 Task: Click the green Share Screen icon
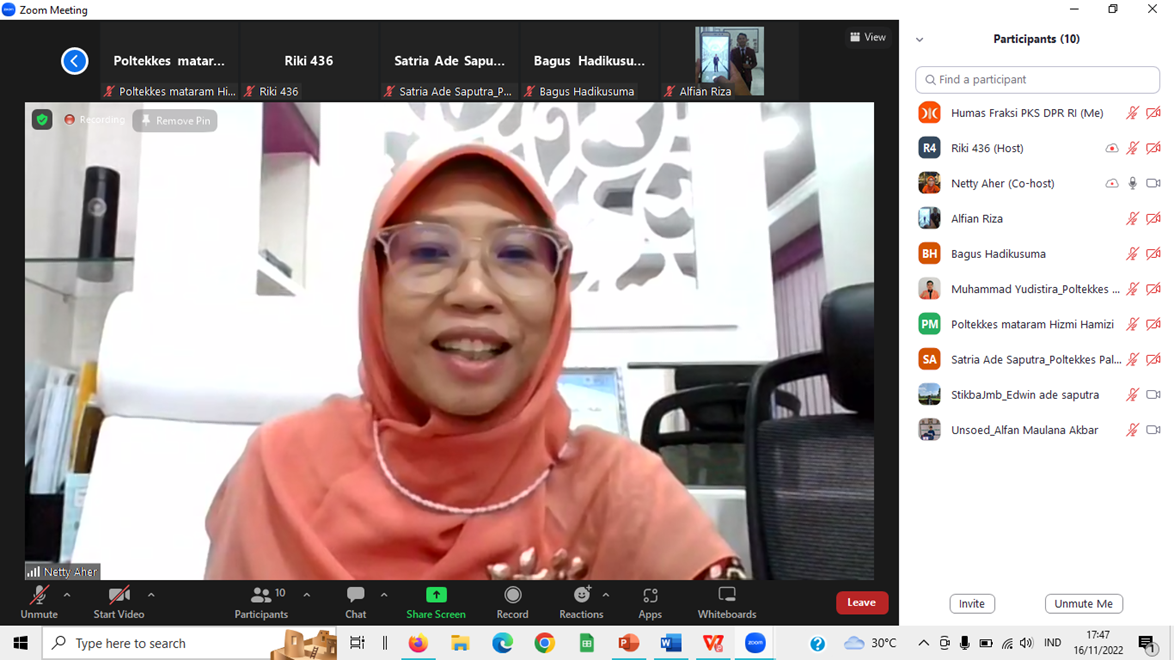click(436, 595)
